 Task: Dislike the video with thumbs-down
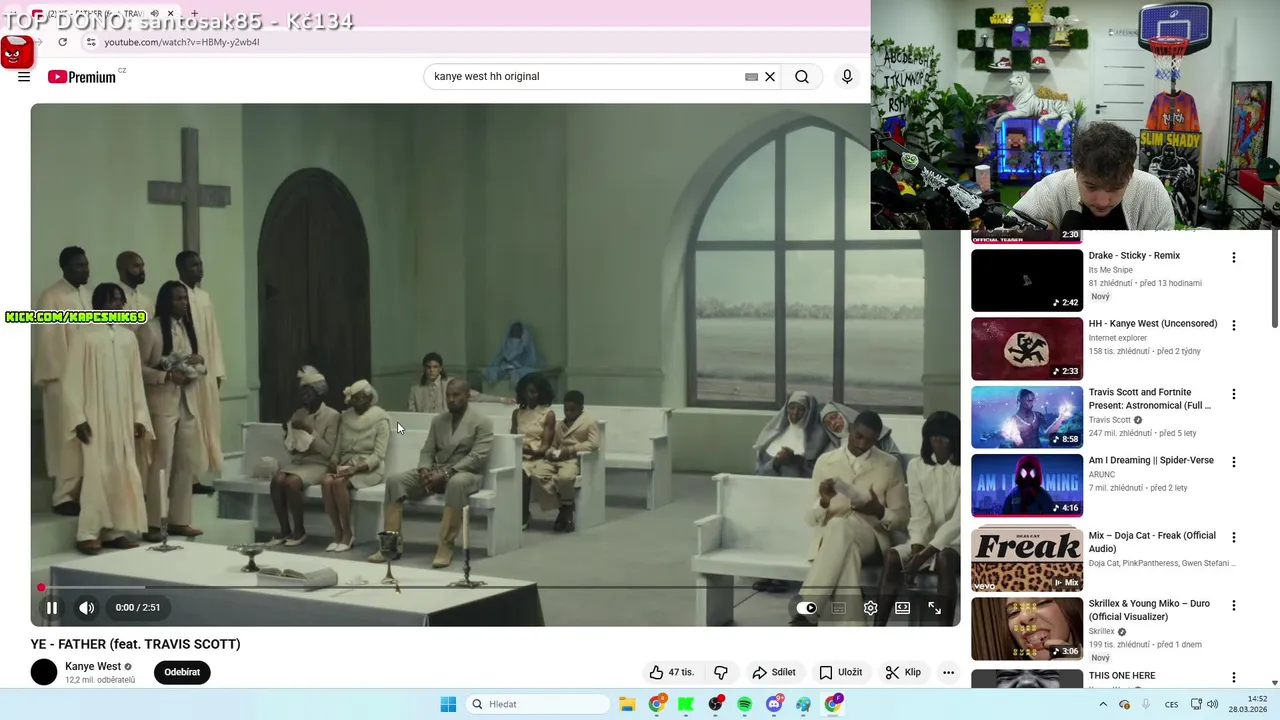coord(721,672)
